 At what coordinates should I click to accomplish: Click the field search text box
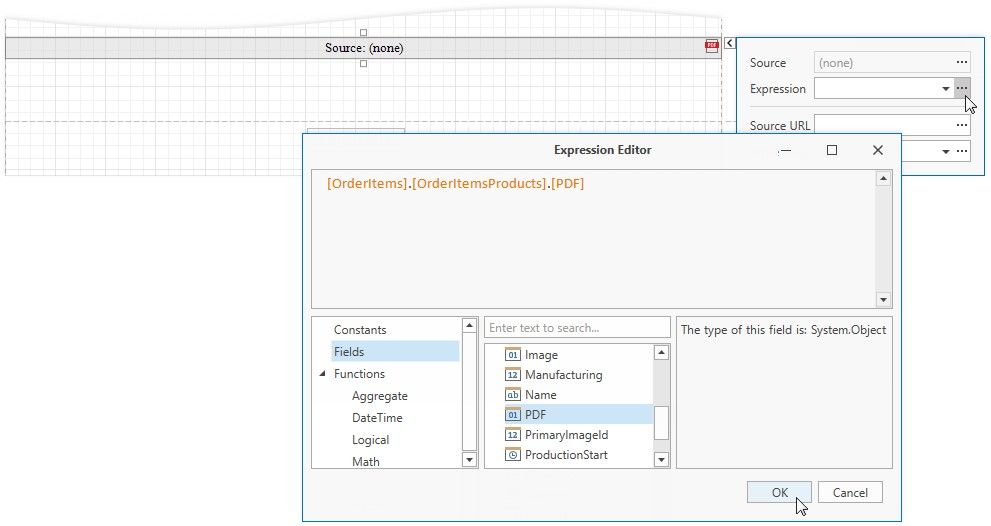[577, 328]
